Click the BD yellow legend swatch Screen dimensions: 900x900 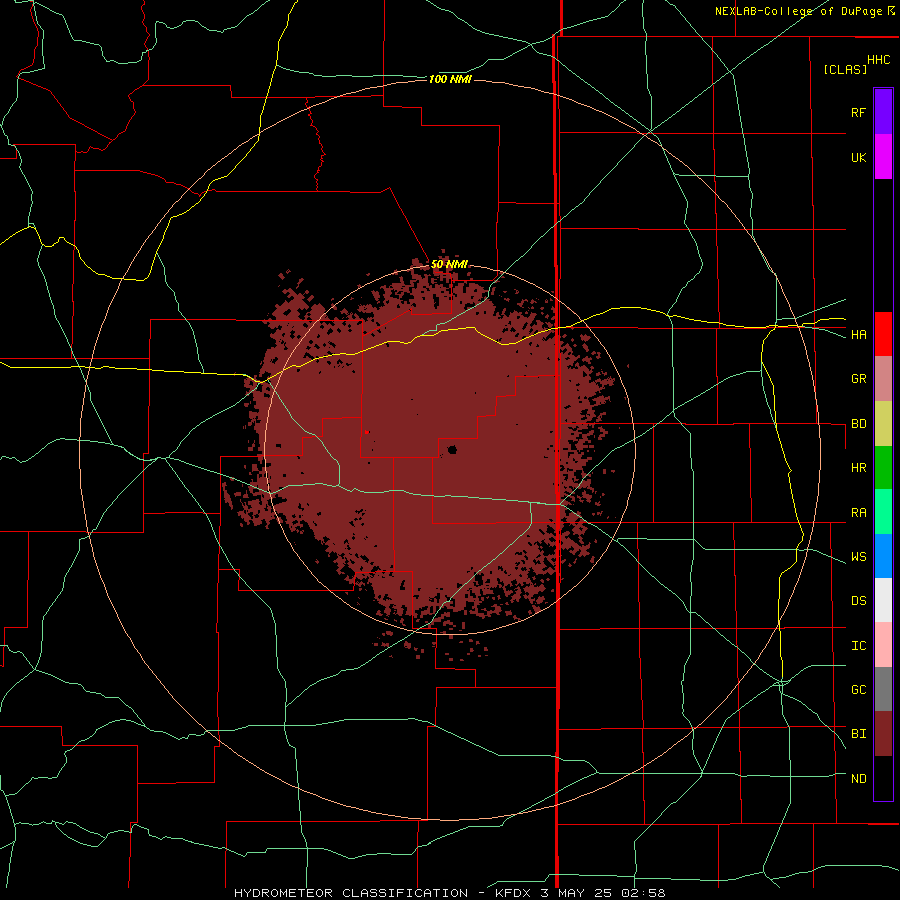pos(883,424)
